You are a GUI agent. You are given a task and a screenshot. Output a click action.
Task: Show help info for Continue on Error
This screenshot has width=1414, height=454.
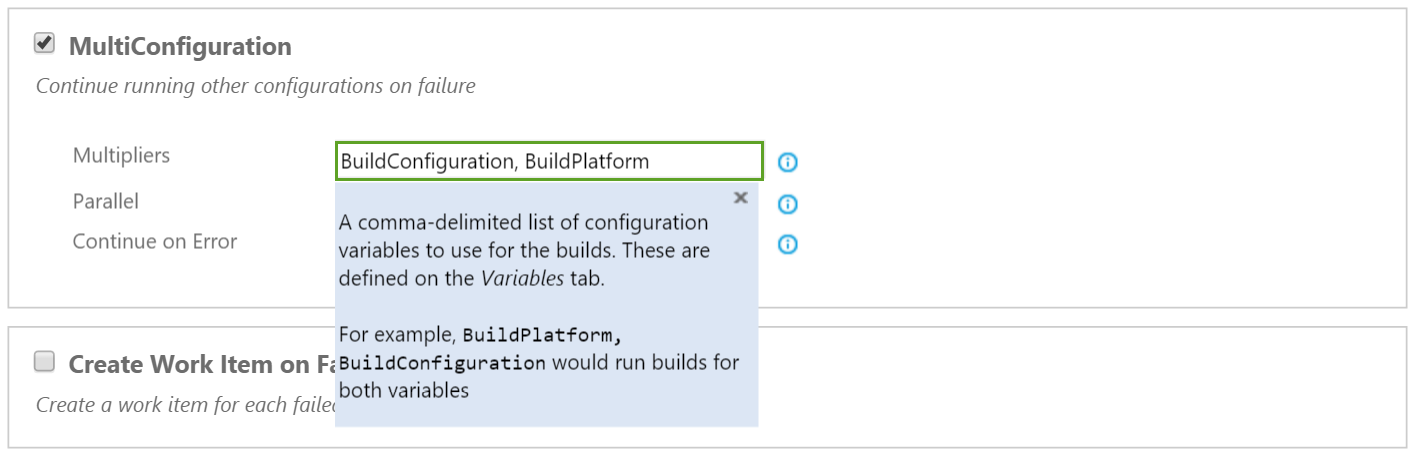click(788, 244)
